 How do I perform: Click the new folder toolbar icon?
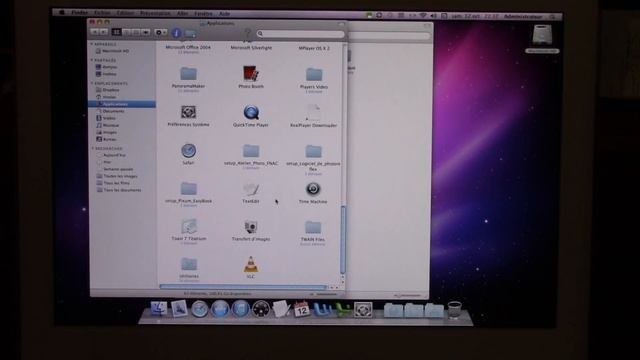click(191, 33)
